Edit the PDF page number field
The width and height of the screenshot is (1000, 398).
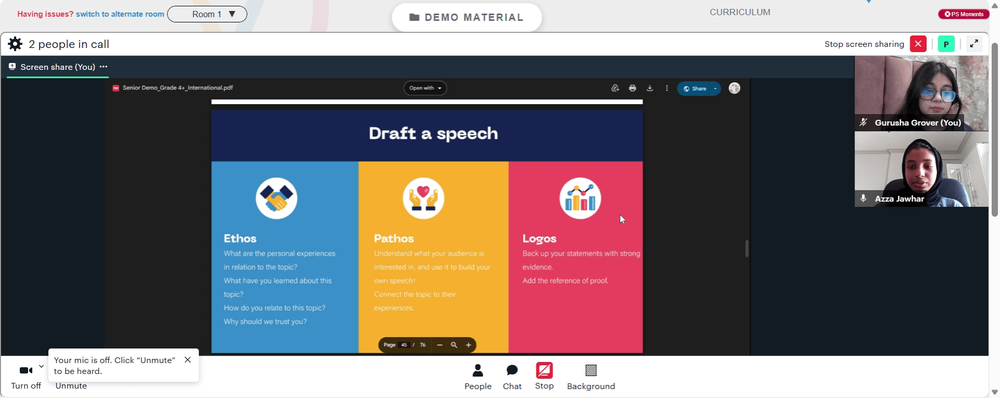[x=404, y=345]
